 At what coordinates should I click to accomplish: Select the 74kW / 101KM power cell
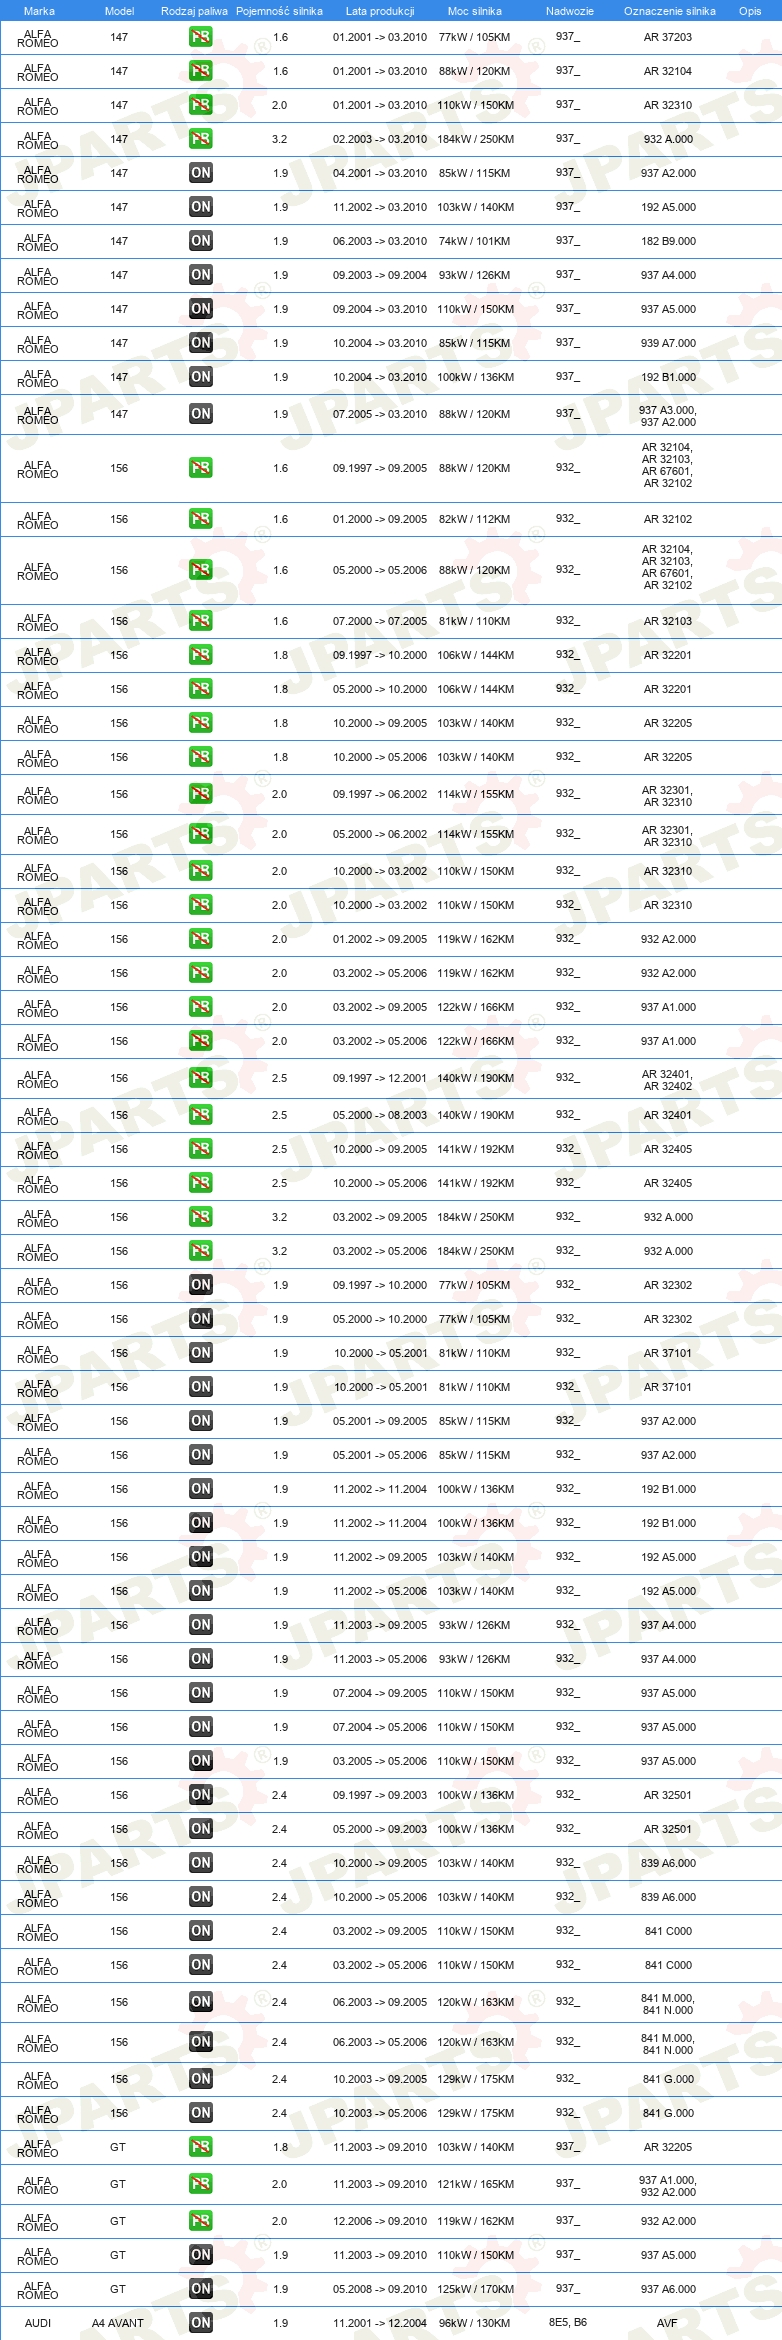[x=474, y=241]
